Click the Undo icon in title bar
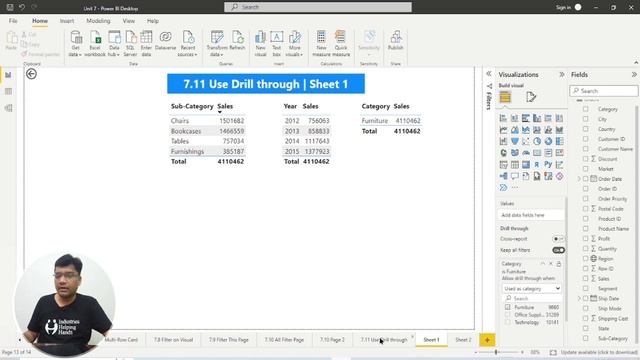Screen dimensions: 640x360 point(22,7)
